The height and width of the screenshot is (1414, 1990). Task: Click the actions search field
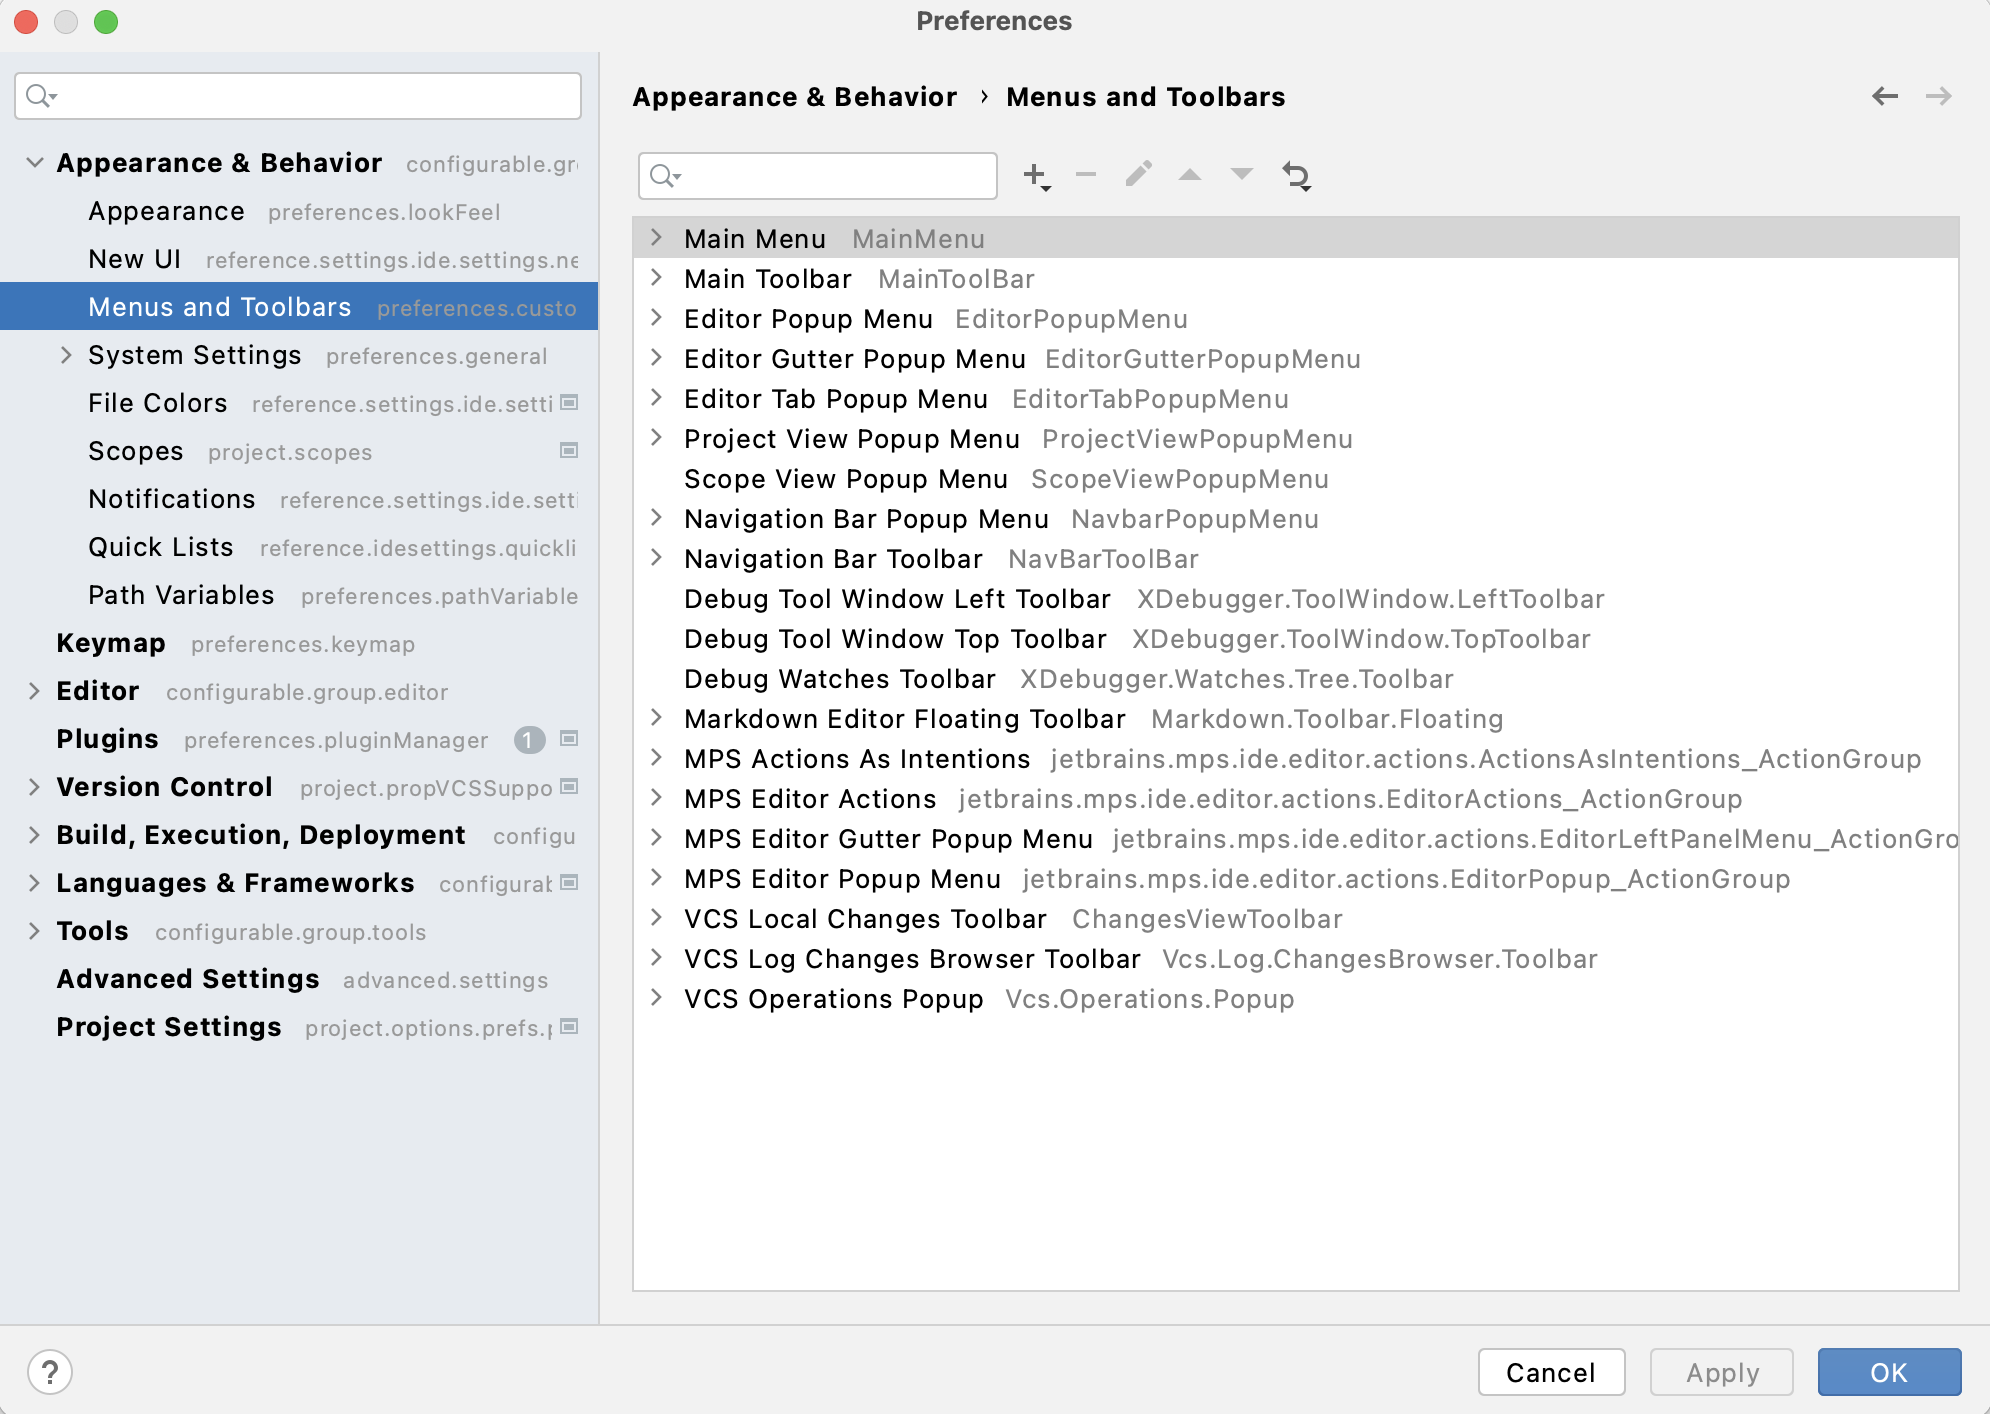coord(817,175)
